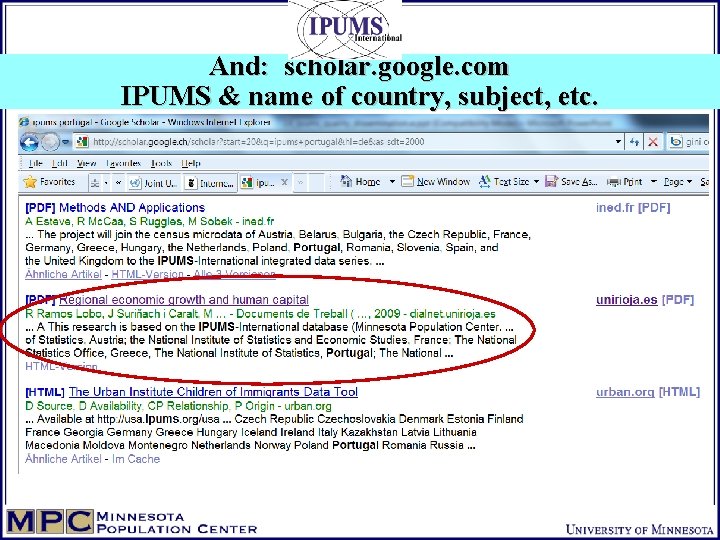Click Ähnliche Artikel under Urban Institute result
Image resolution: width=720 pixels, height=540 pixels.
point(63,459)
